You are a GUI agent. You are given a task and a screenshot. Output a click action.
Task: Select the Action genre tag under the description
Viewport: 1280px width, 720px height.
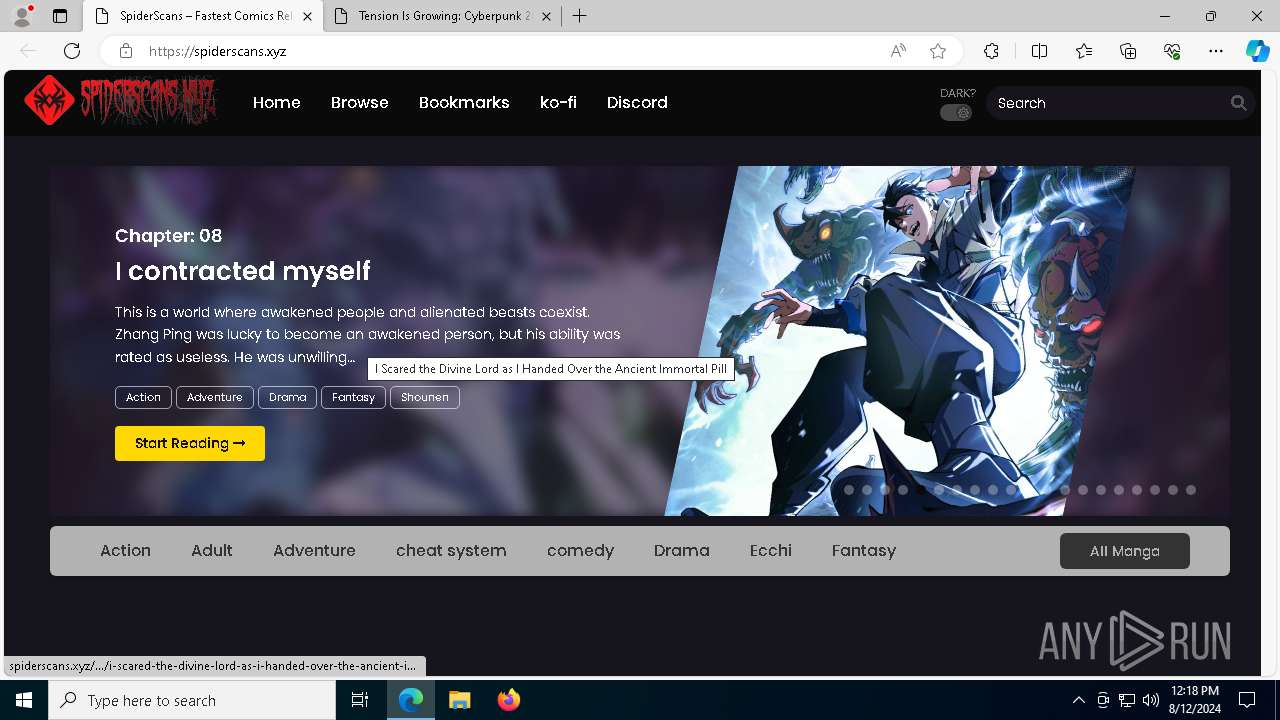[x=143, y=397]
